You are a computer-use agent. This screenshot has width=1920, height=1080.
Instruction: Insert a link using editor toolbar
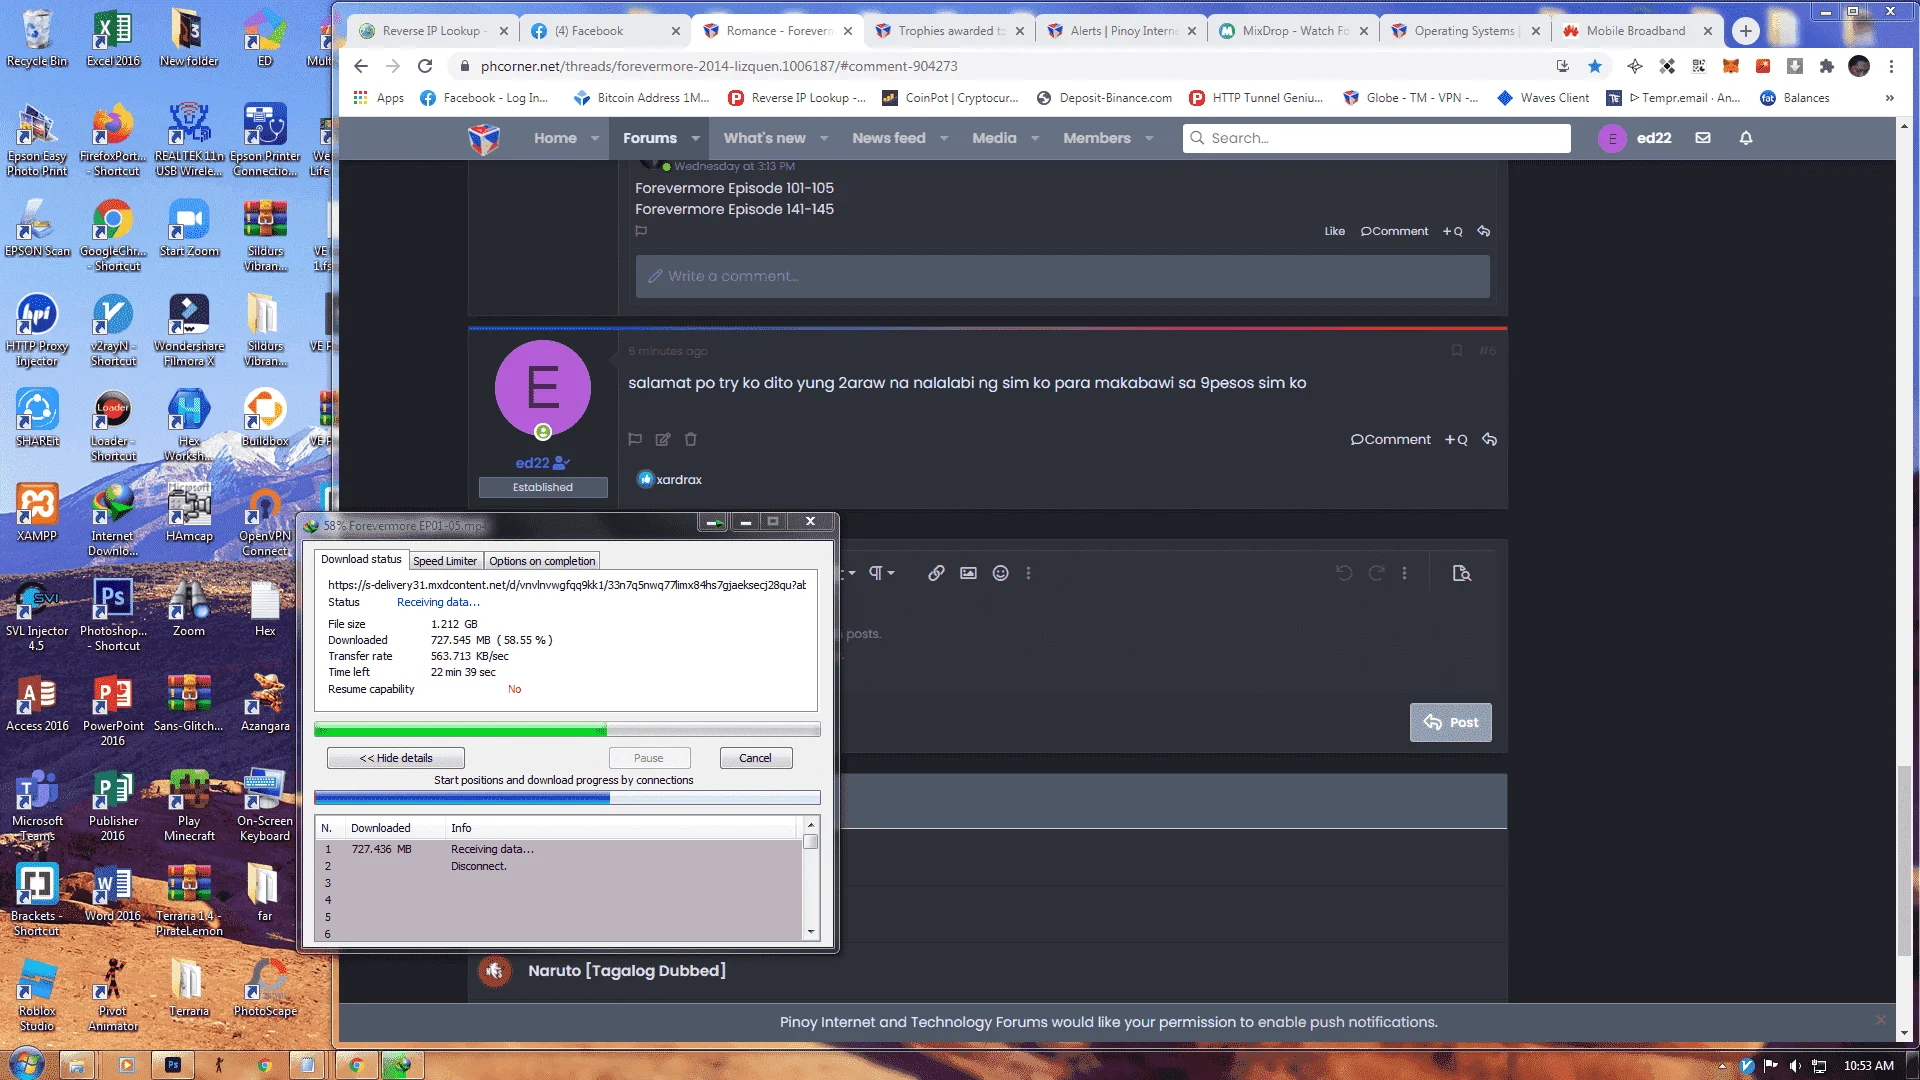936,573
